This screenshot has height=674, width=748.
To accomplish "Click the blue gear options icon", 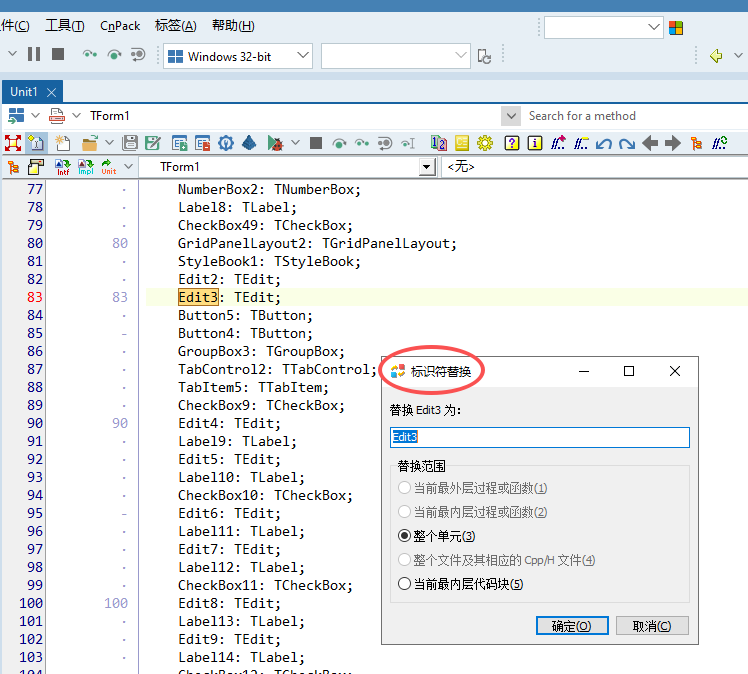I will (x=226, y=143).
